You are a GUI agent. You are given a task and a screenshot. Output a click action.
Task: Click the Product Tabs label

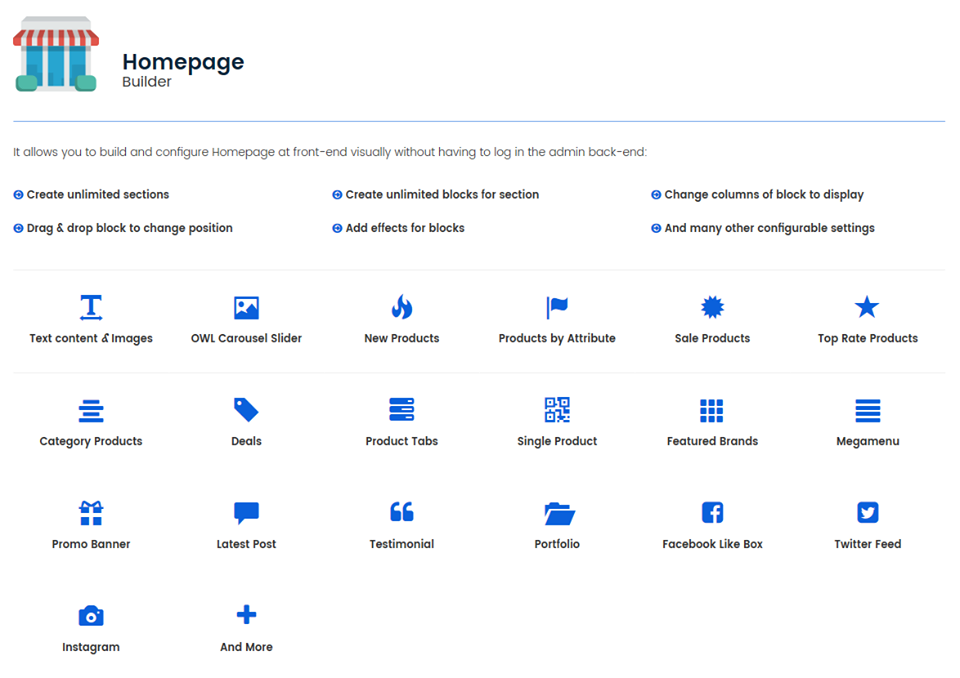[x=402, y=441]
